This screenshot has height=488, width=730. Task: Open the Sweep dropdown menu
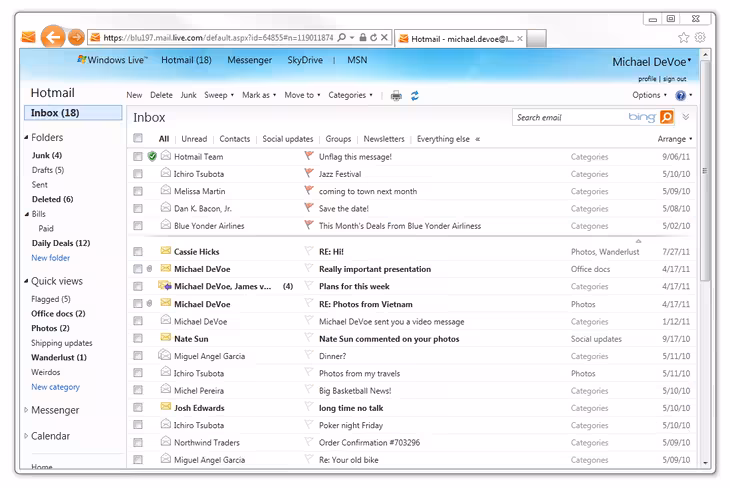click(x=219, y=95)
